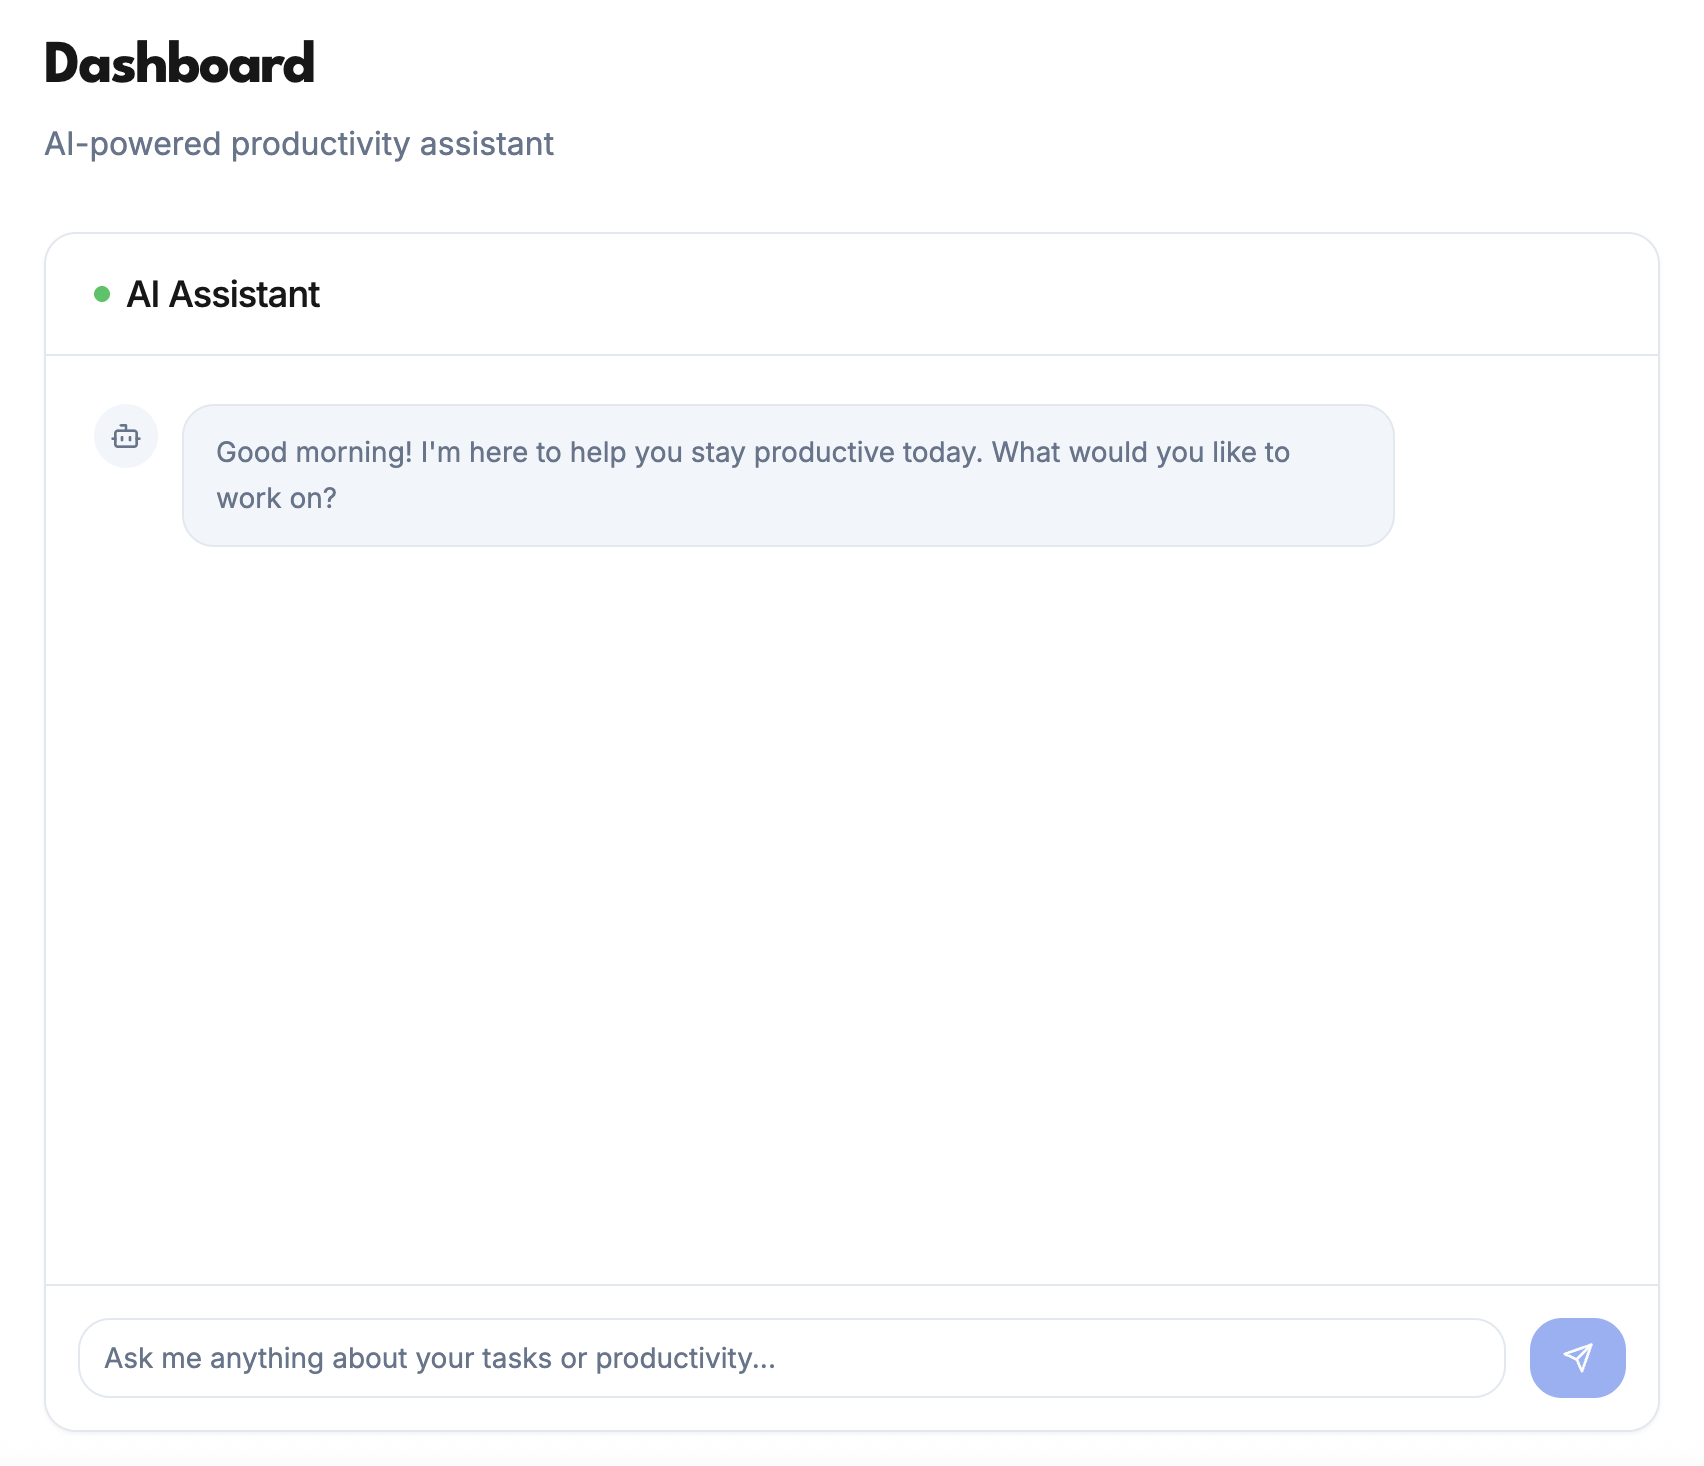
Task: Click the word 'Assistant' in the panel header
Action: click(x=245, y=294)
